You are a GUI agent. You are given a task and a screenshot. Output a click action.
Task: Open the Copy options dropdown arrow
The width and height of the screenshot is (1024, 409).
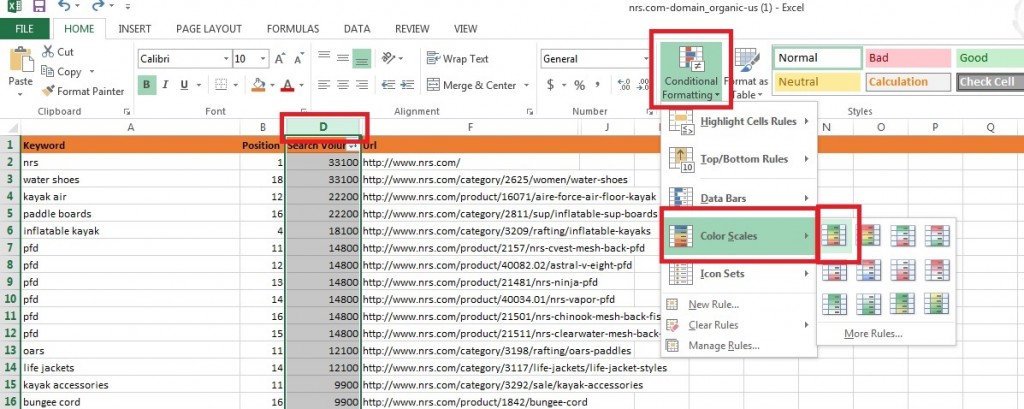pos(91,71)
